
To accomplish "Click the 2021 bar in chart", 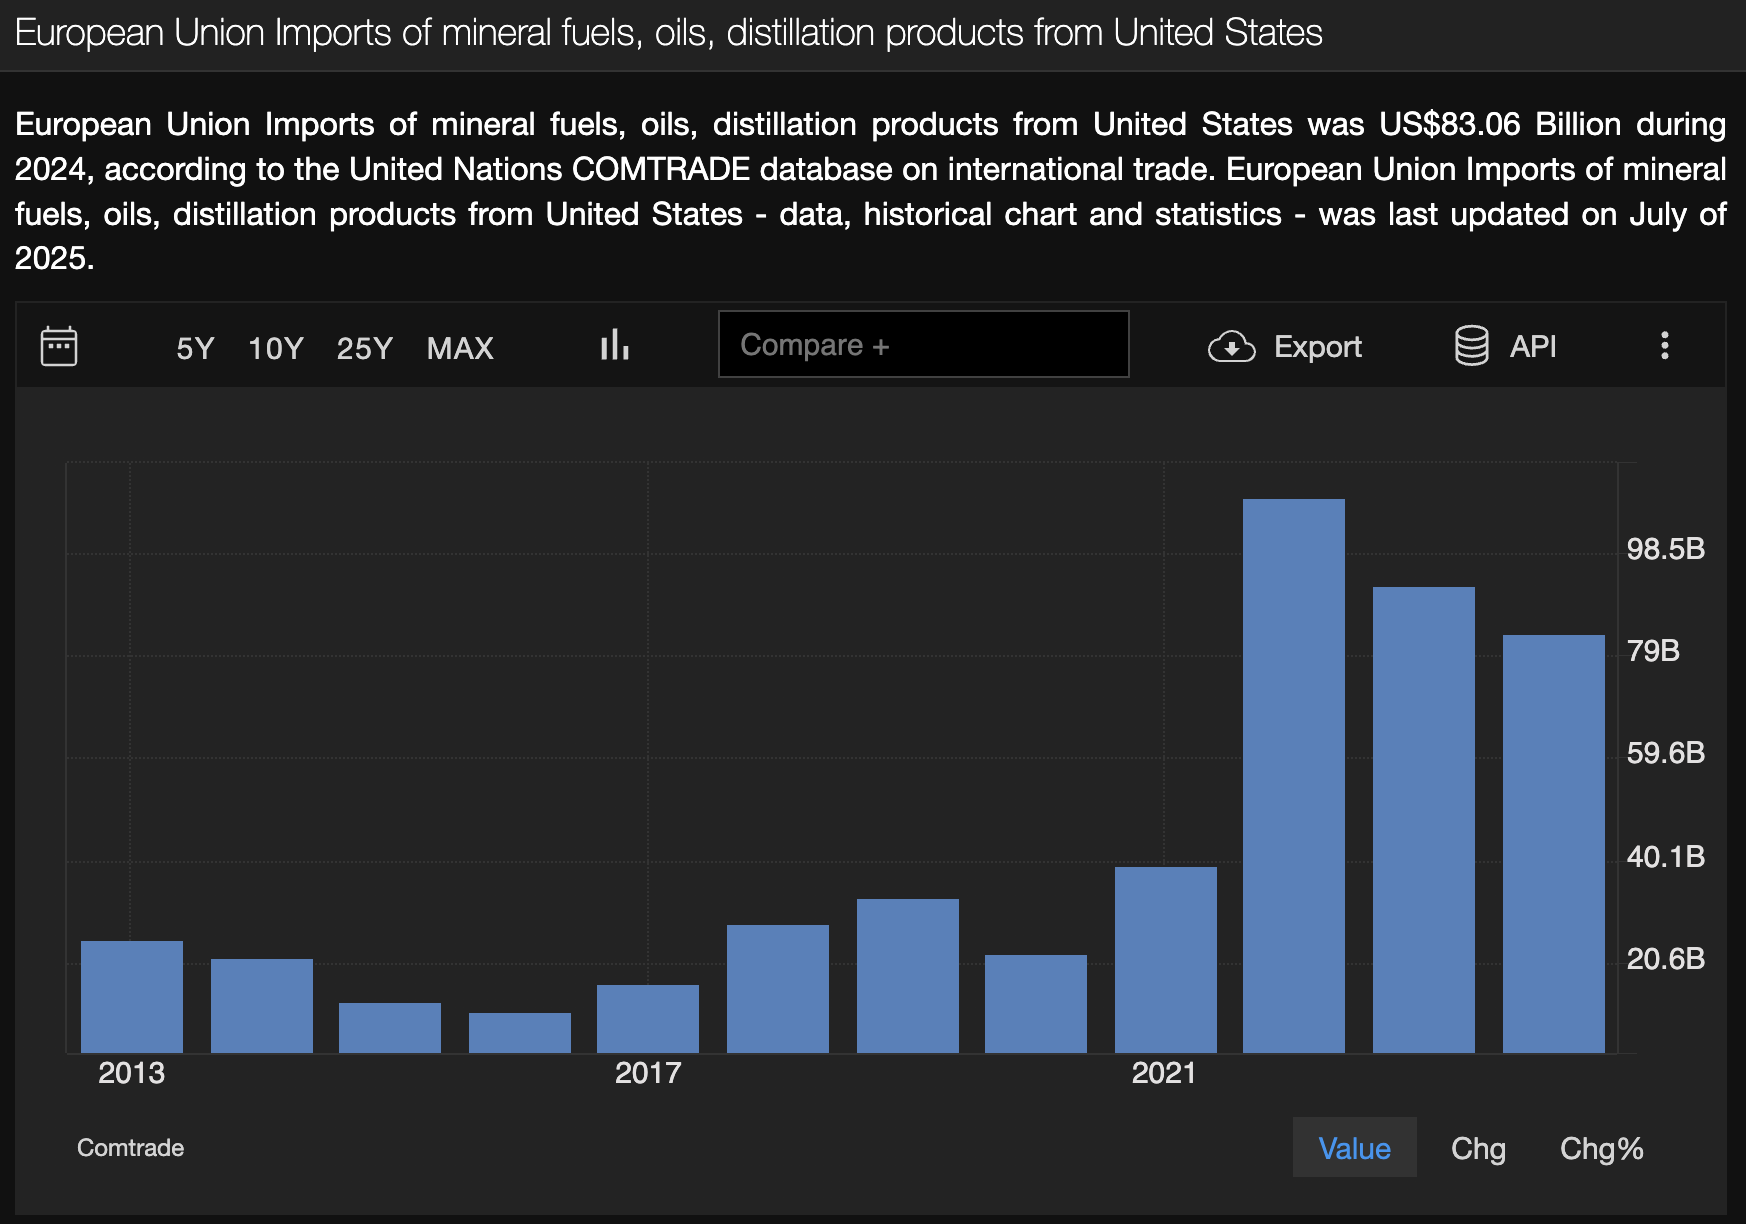I will [x=1166, y=960].
